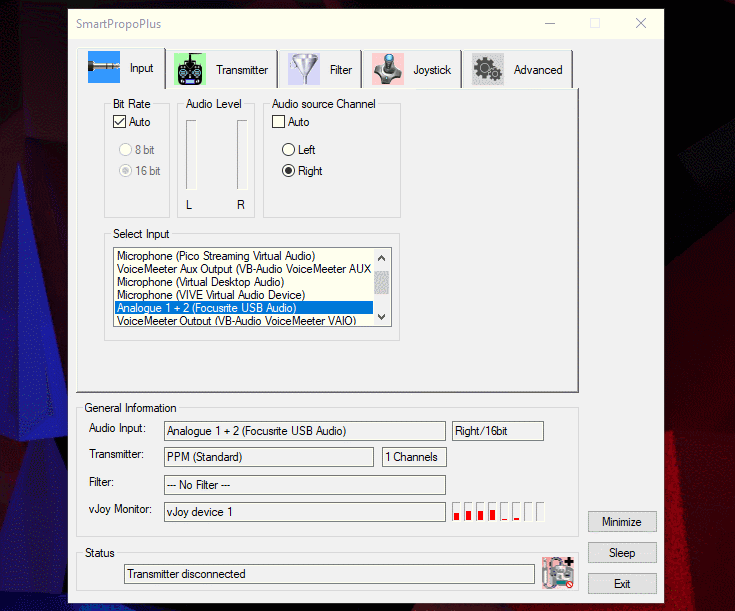This screenshot has height=611, width=735.
Task: Click the joystick icon
Action: click(x=388, y=69)
